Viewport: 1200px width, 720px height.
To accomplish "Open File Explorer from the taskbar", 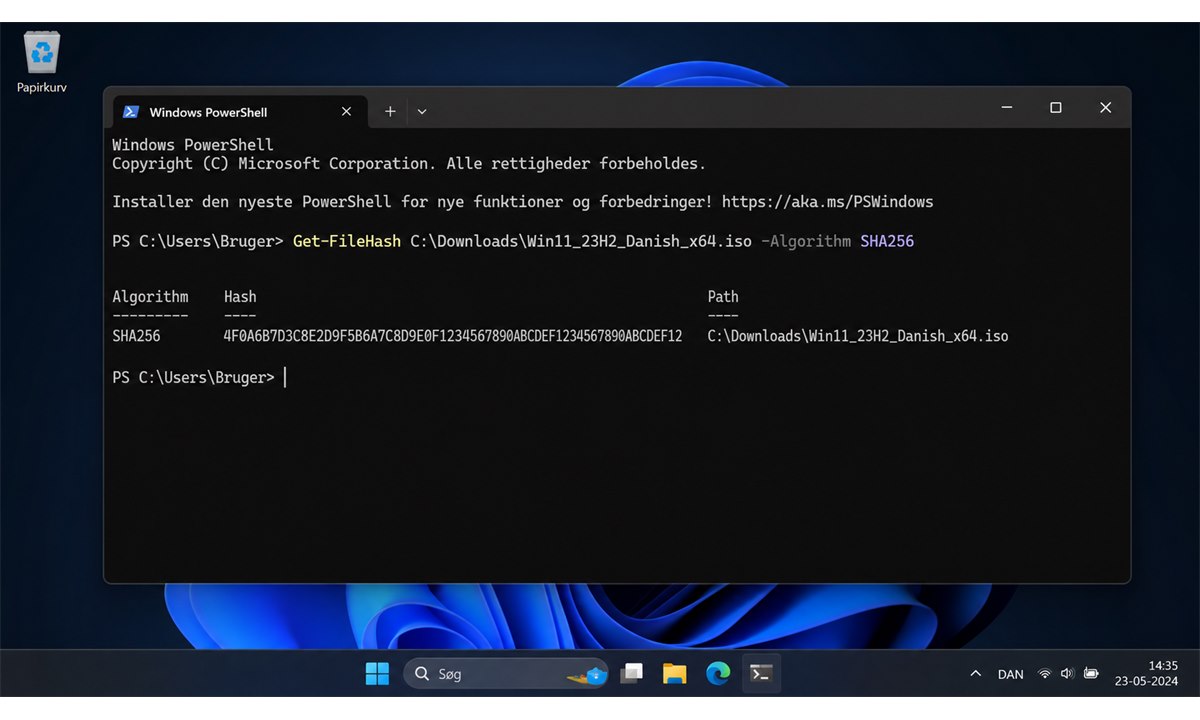I will [x=675, y=674].
